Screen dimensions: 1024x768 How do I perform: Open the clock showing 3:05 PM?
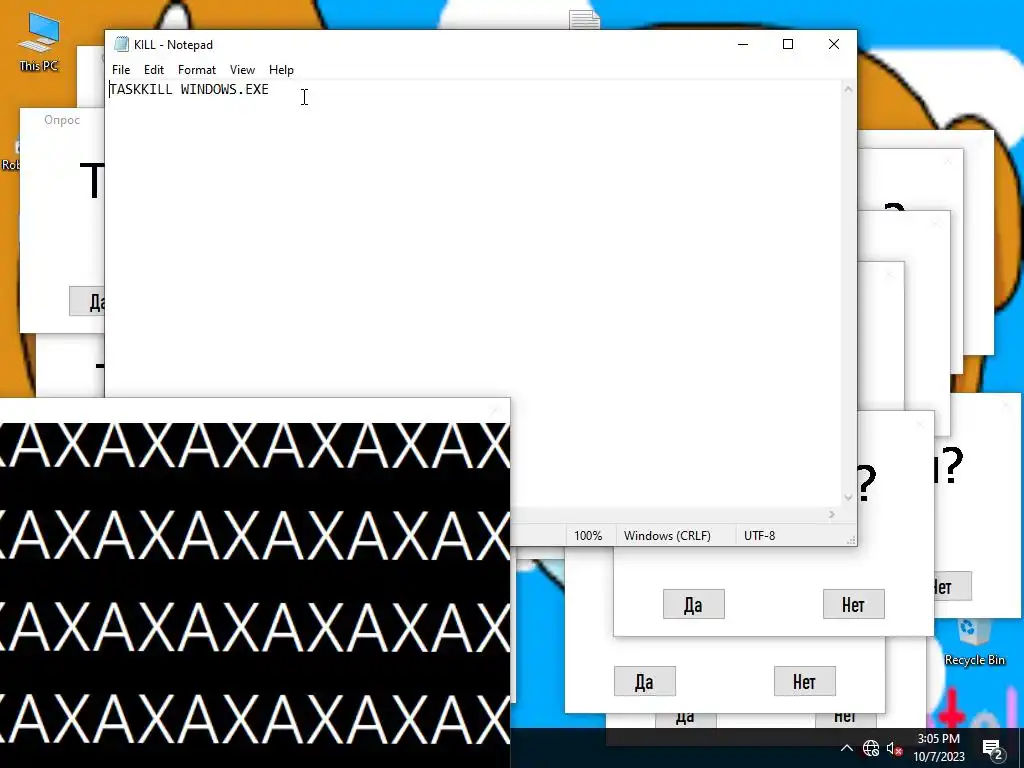pyautogui.click(x=938, y=747)
